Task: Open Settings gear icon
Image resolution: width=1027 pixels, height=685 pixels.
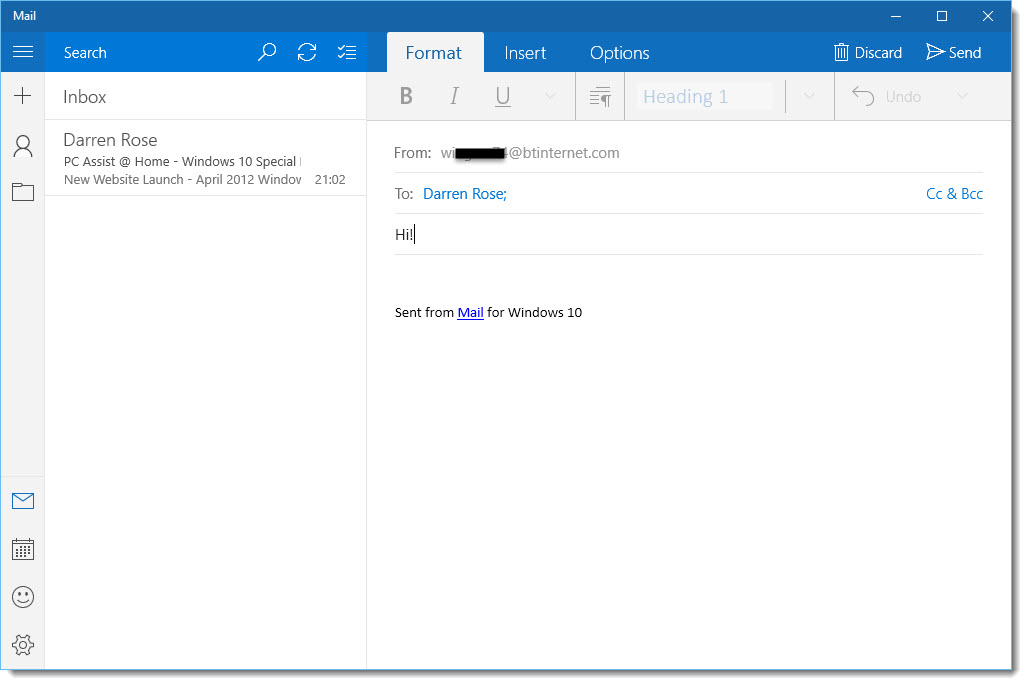Action: 23,645
